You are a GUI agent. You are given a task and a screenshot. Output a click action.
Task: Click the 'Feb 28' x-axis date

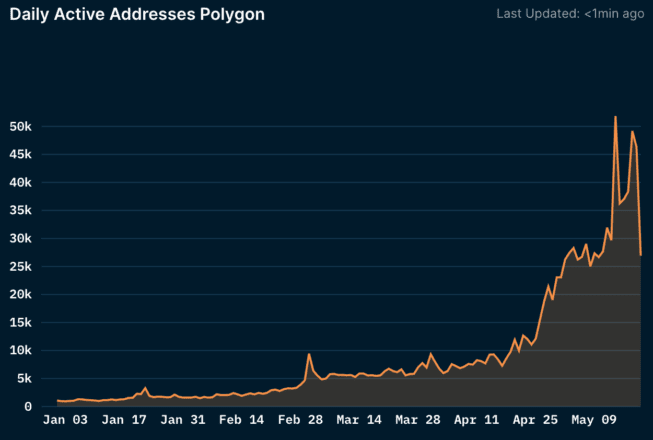[300, 420]
